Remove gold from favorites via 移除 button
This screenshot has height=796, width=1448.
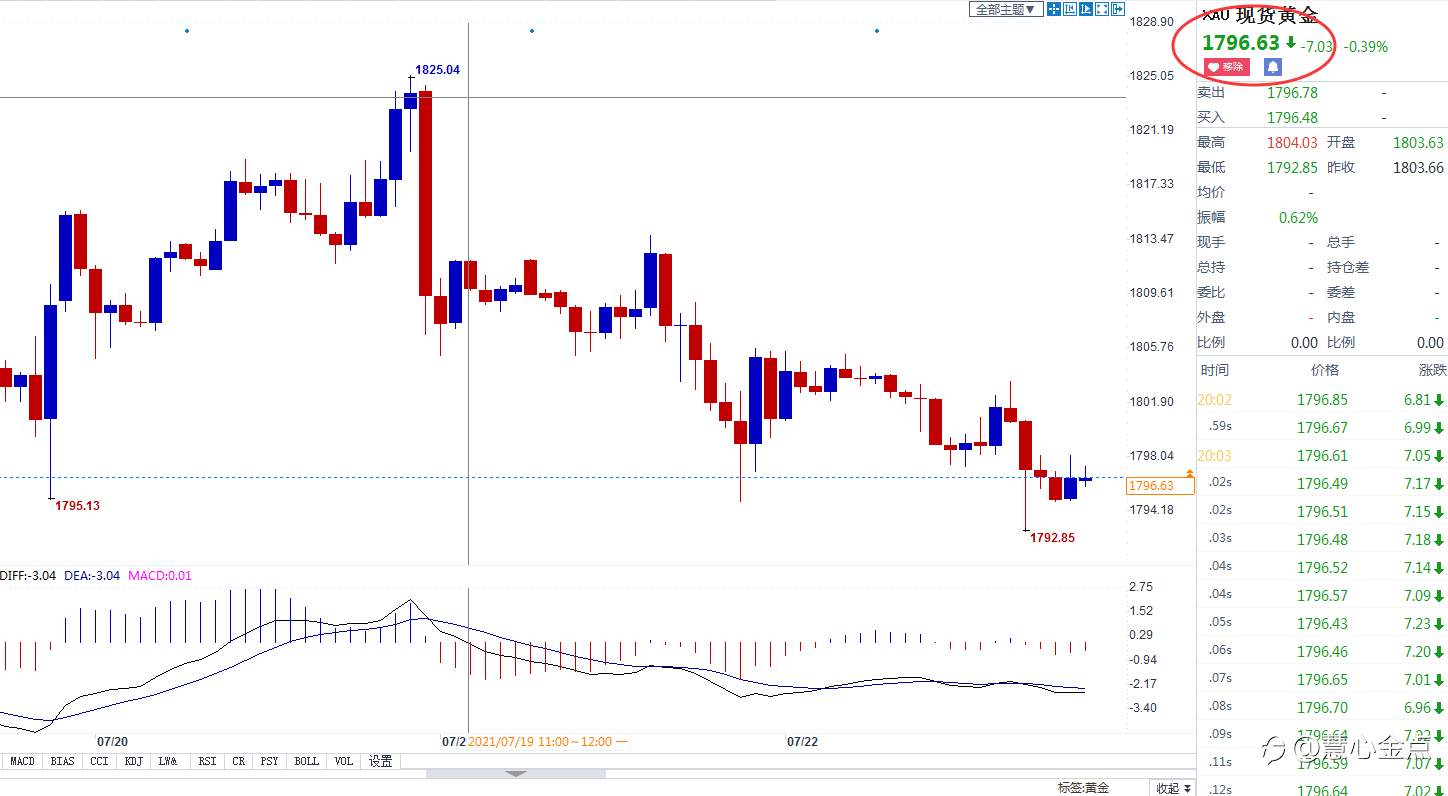coord(1227,67)
